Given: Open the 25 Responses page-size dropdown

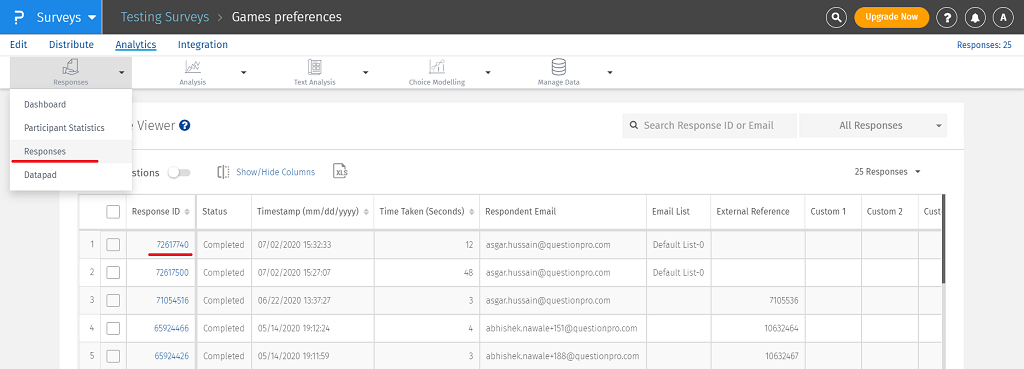Looking at the screenshot, I should (888, 172).
